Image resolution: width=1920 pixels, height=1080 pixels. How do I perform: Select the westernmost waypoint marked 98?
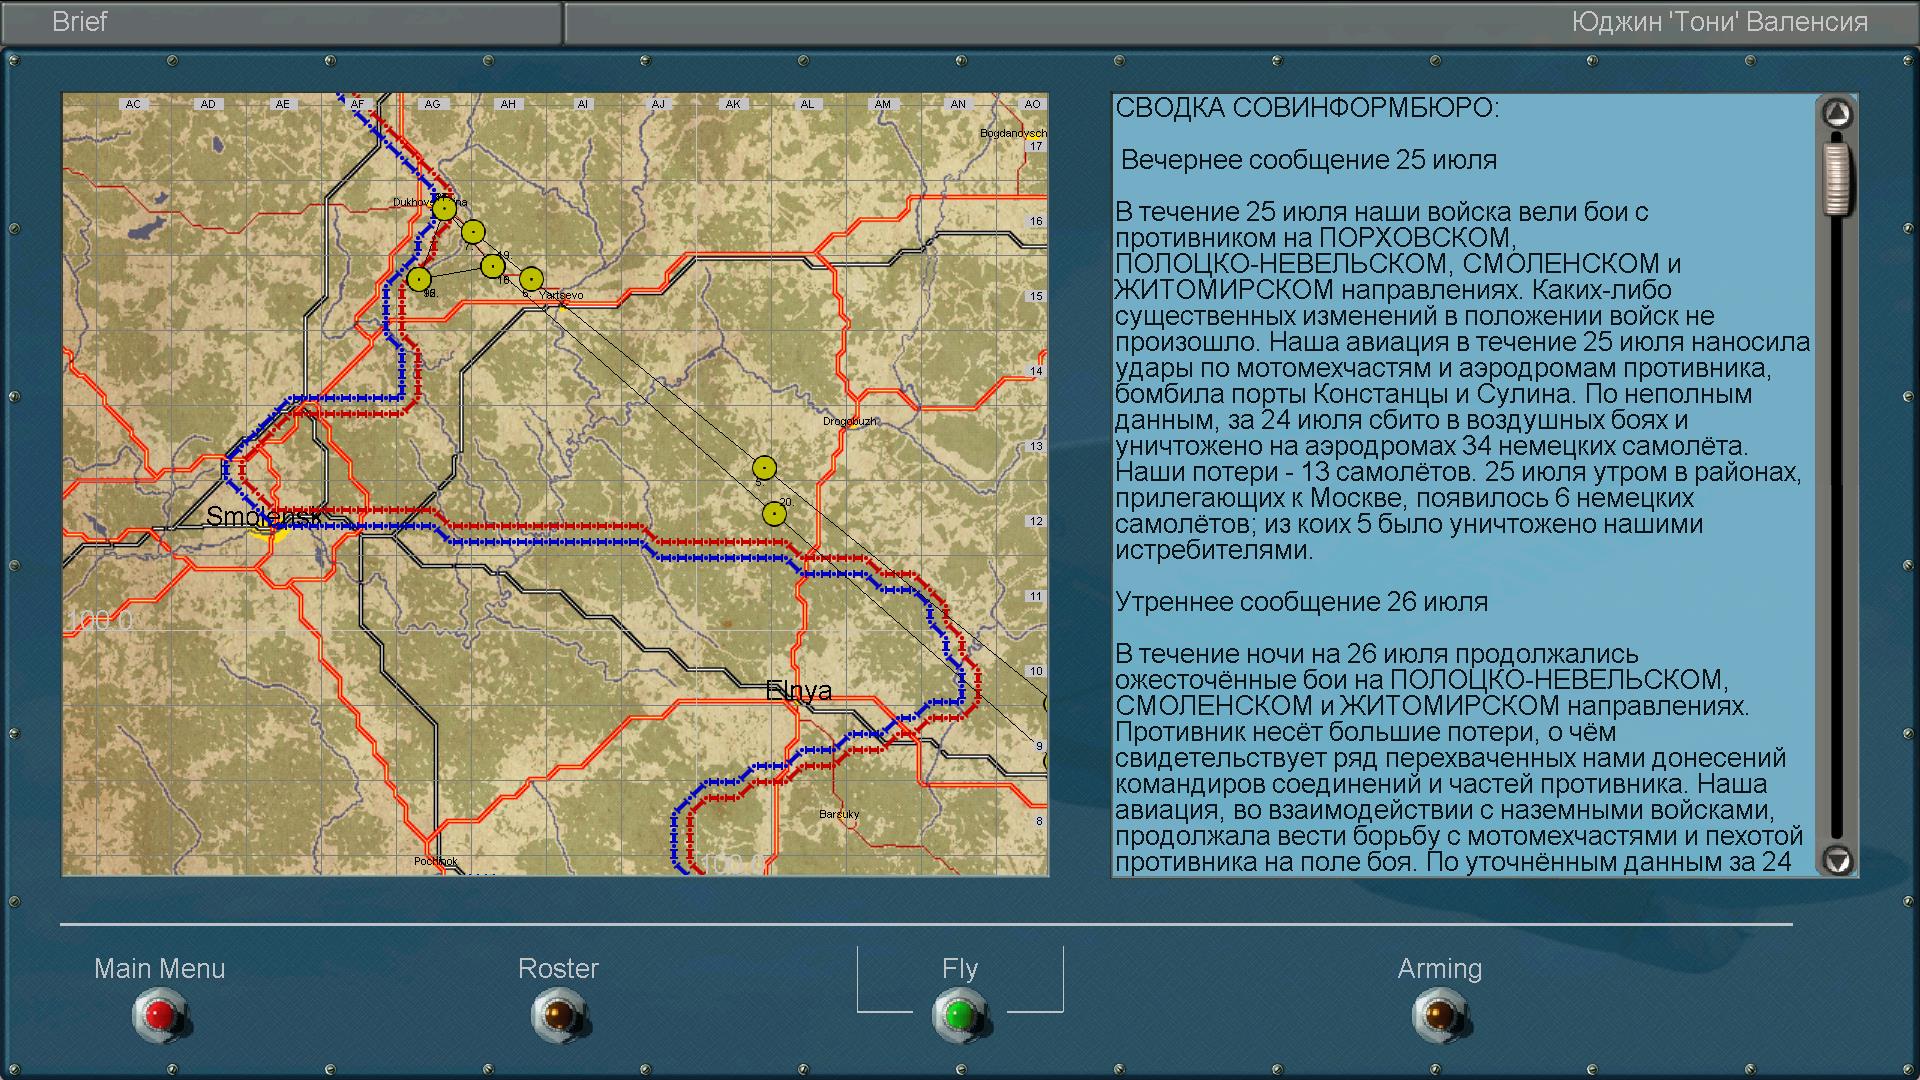(x=419, y=279)
